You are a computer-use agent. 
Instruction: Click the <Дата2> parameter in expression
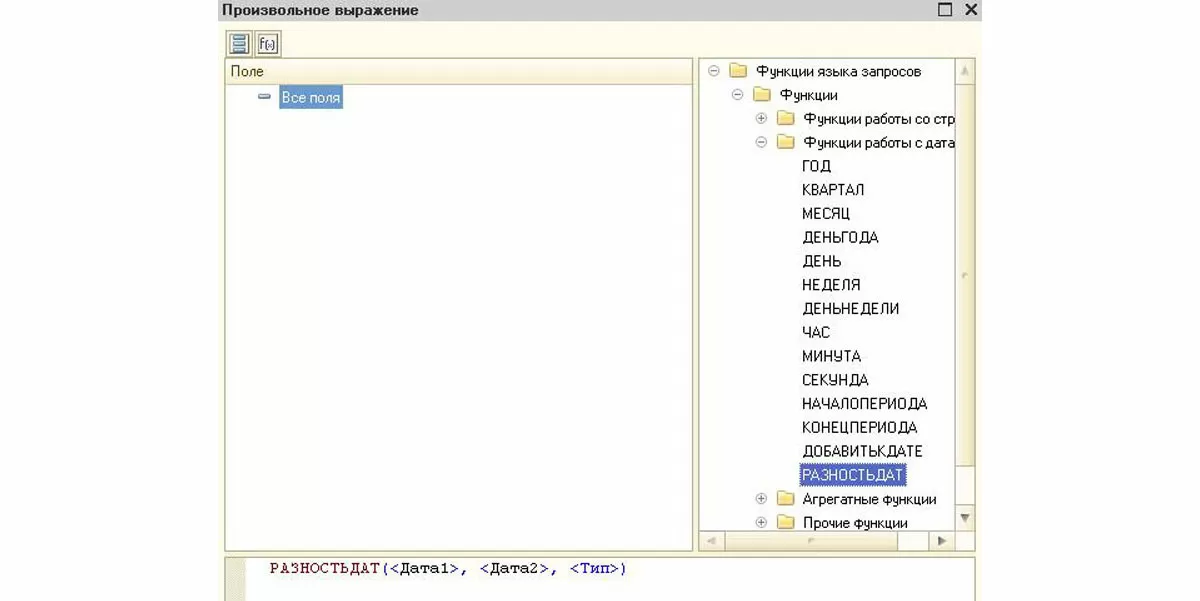[x=515, y=569]
